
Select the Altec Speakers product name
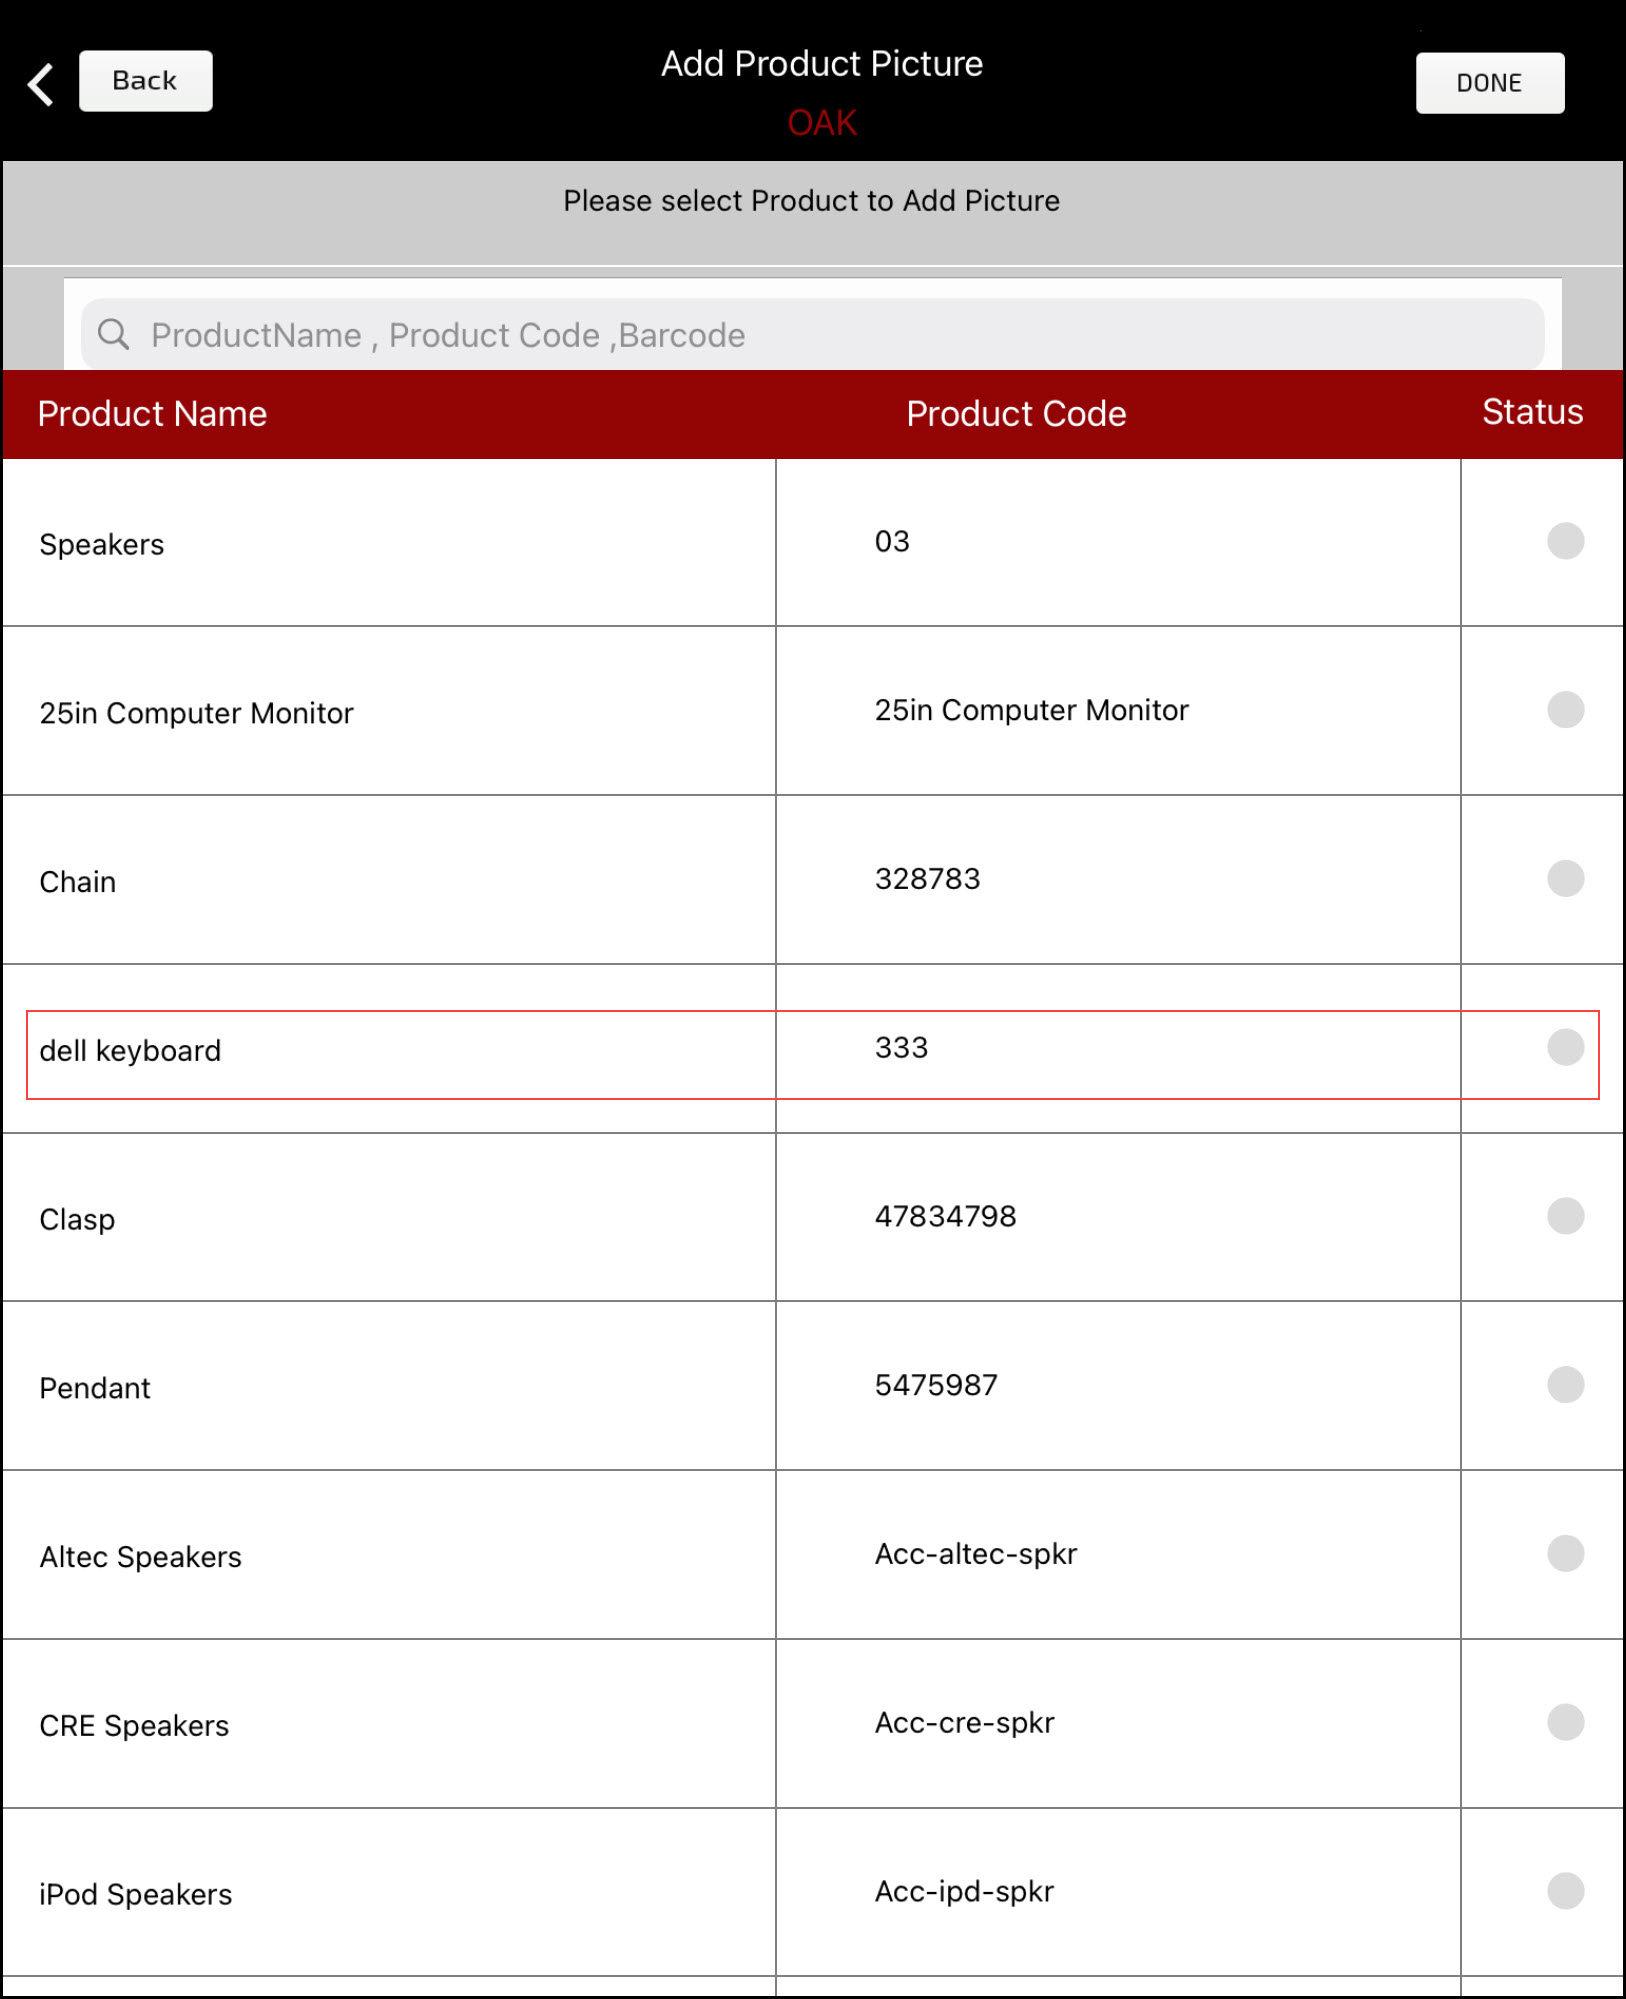click(141, 1557)
